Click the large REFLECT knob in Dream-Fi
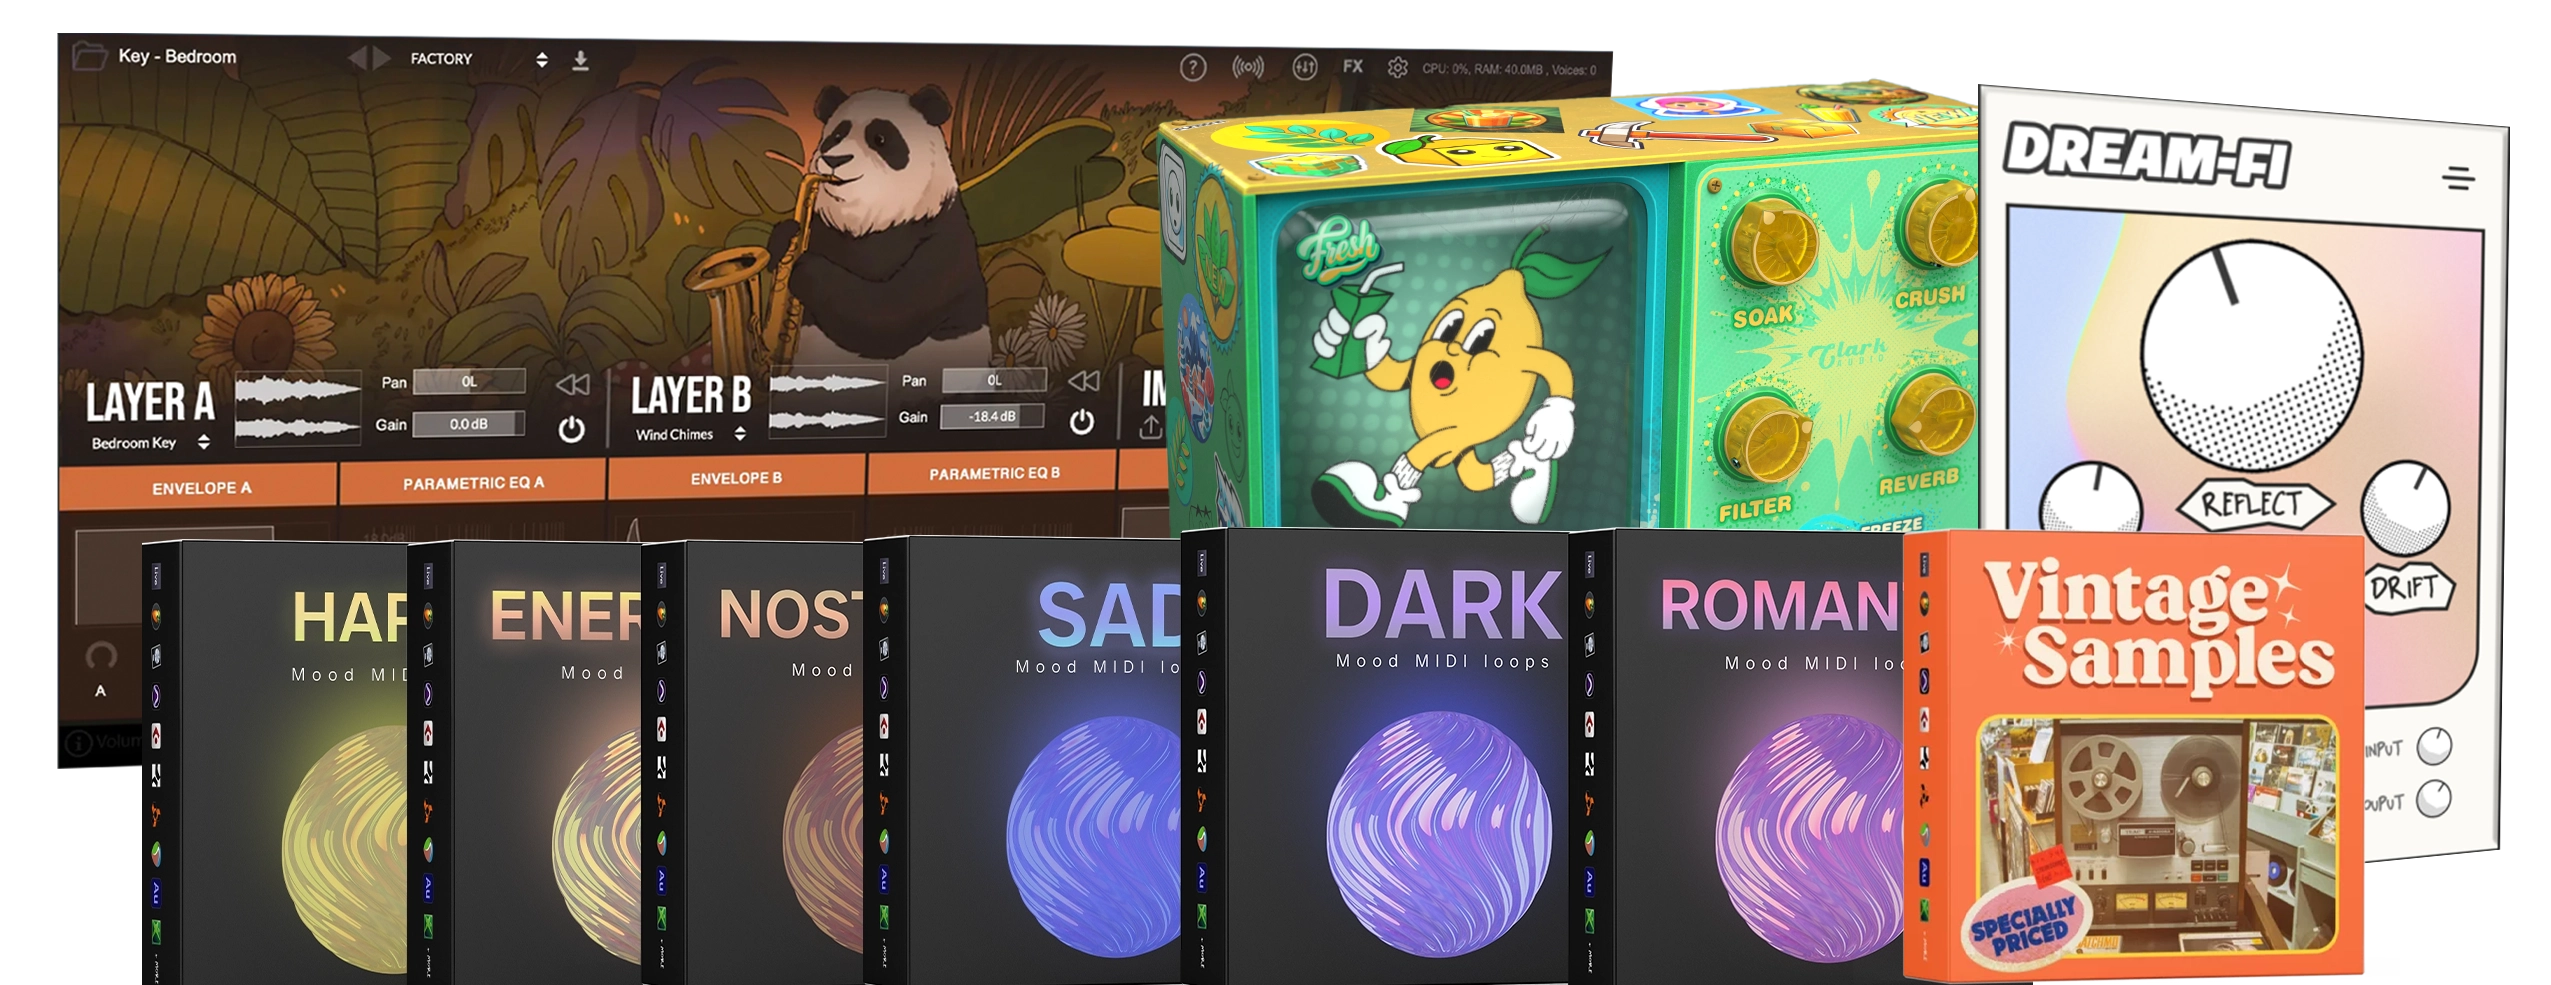This screenshot has height=985, width=2551. (2250, 355)
